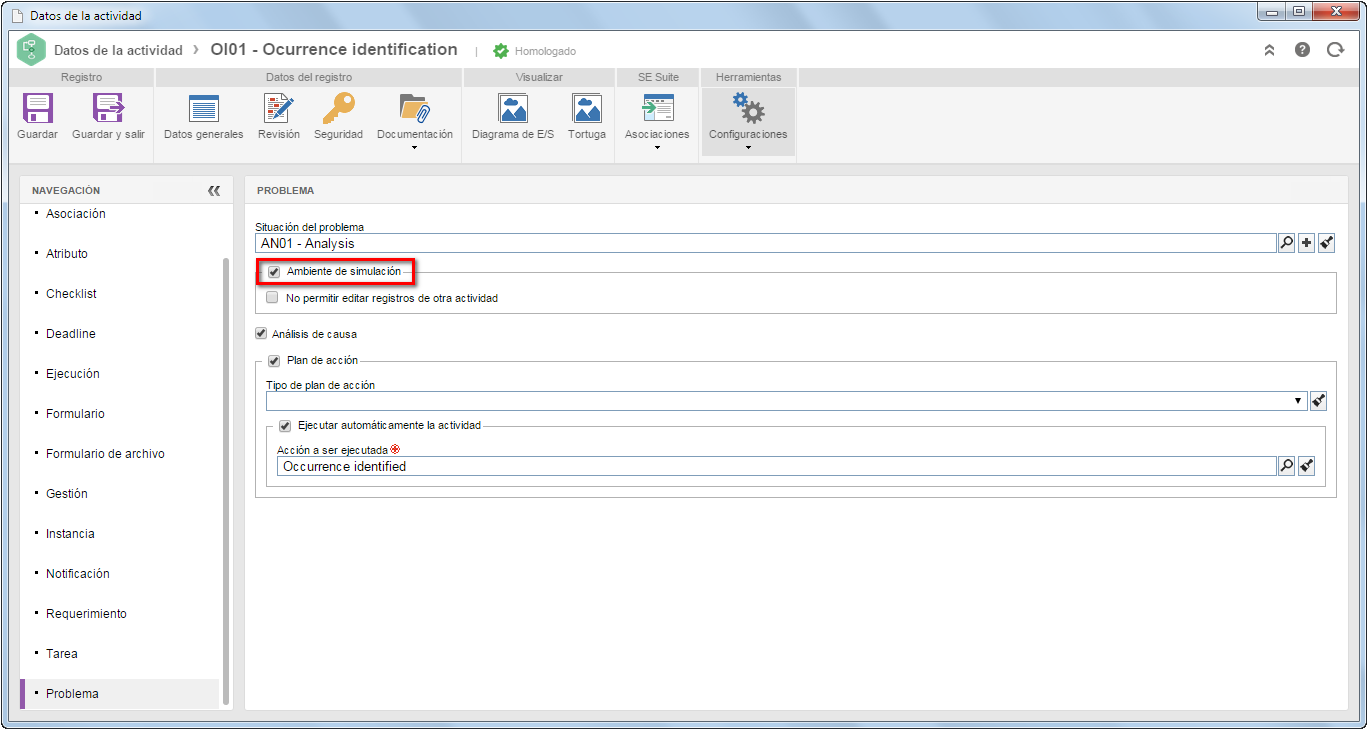Click the process activity icon in header
This screenshot has width=1368, height=730.
point(31,50)
